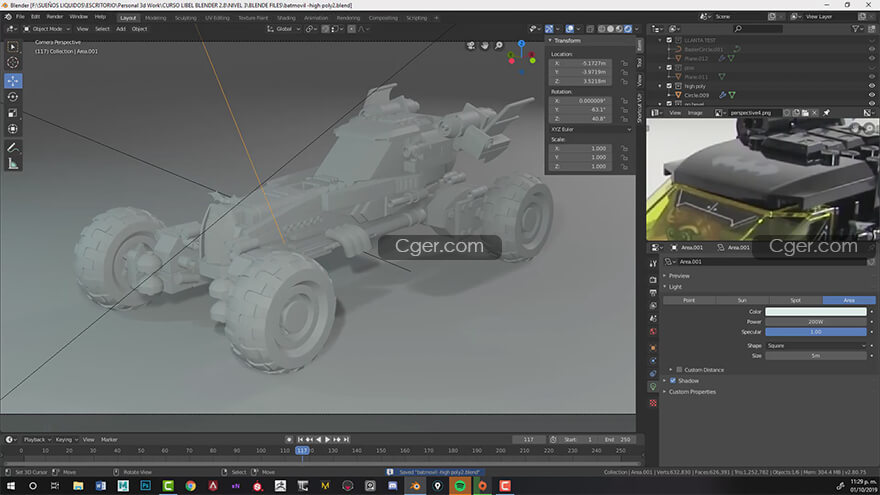Click the Blender icon in Windows taskbar
880x495 pixels.
(415, 485)
